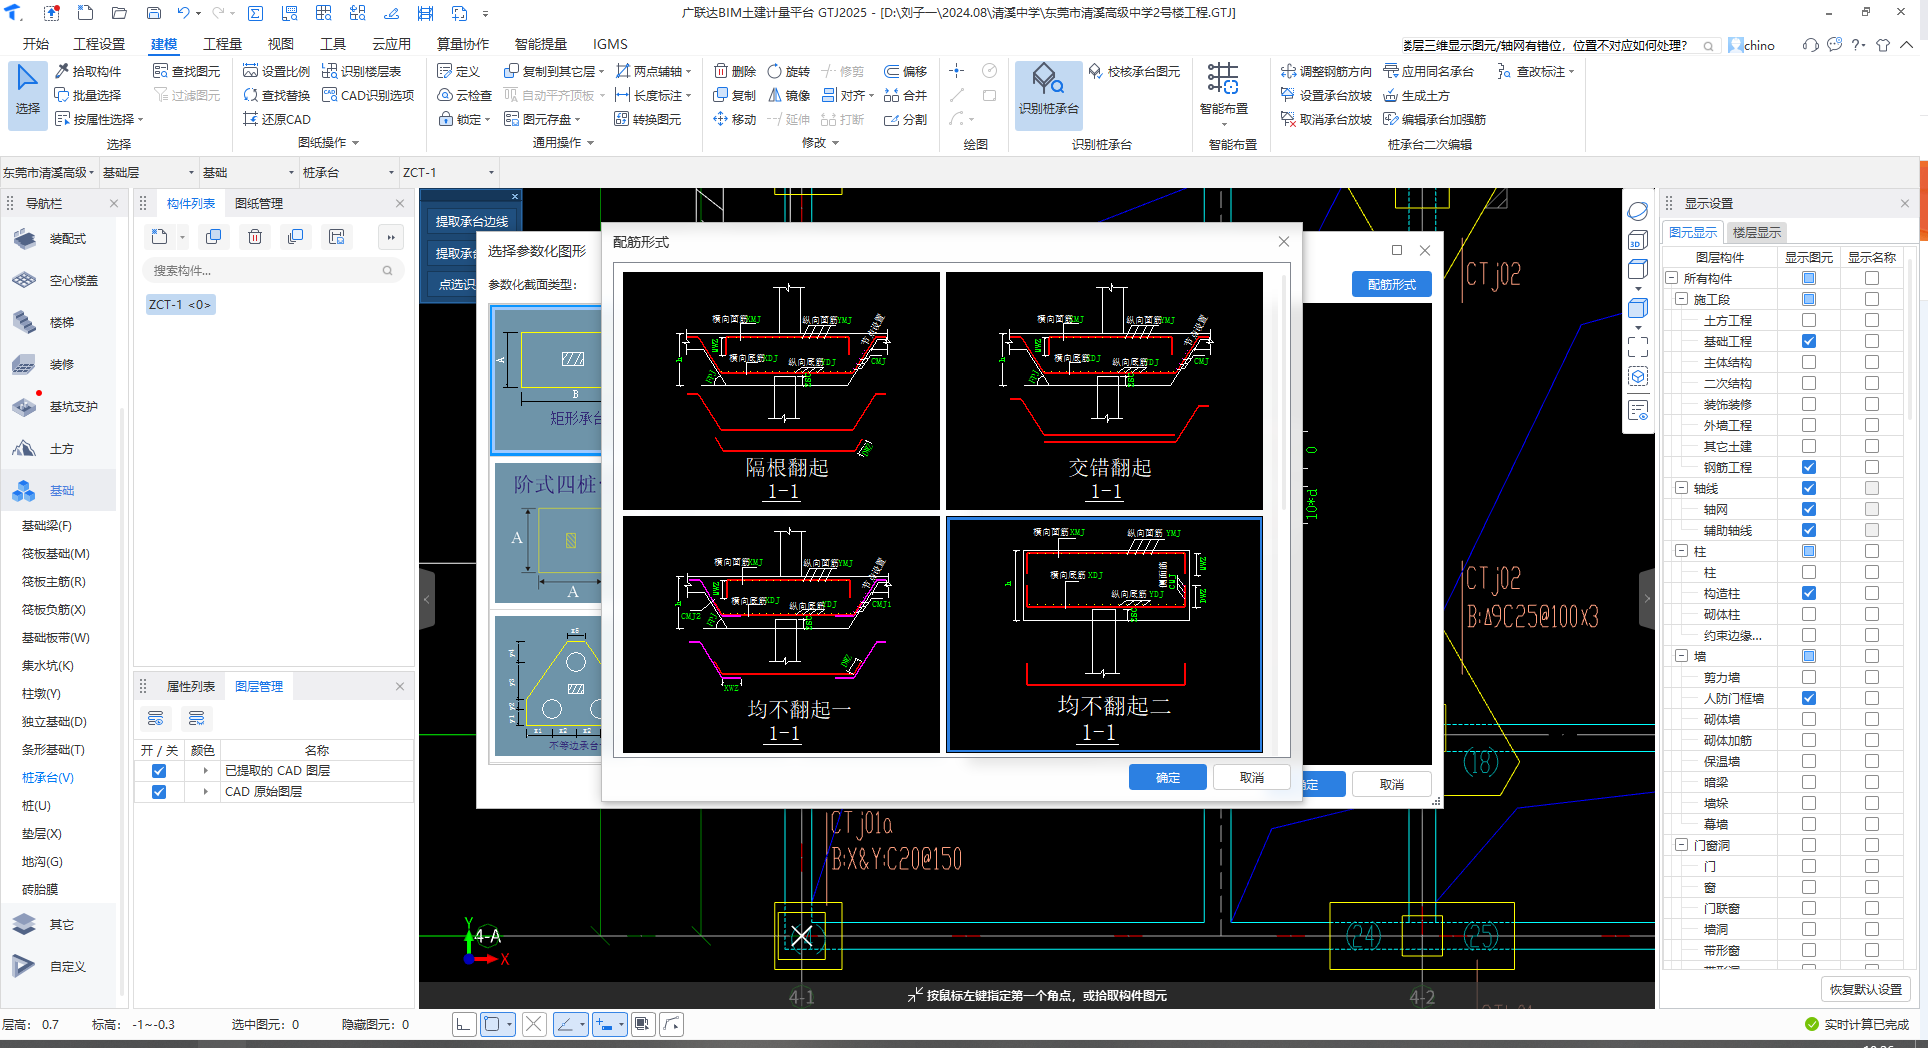Viewport: 1928px width, 1048px height.
Task: Toggle 显示图元 checkbox for 构造柱
Action: point(1809,593)
